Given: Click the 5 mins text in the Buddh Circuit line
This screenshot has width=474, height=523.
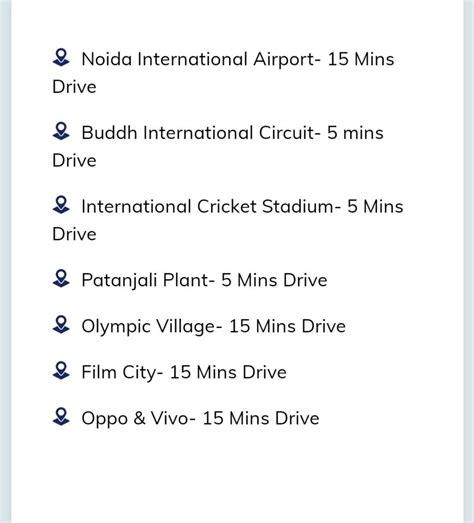Looking at the screenshot, I should click(x=355, y=133).
